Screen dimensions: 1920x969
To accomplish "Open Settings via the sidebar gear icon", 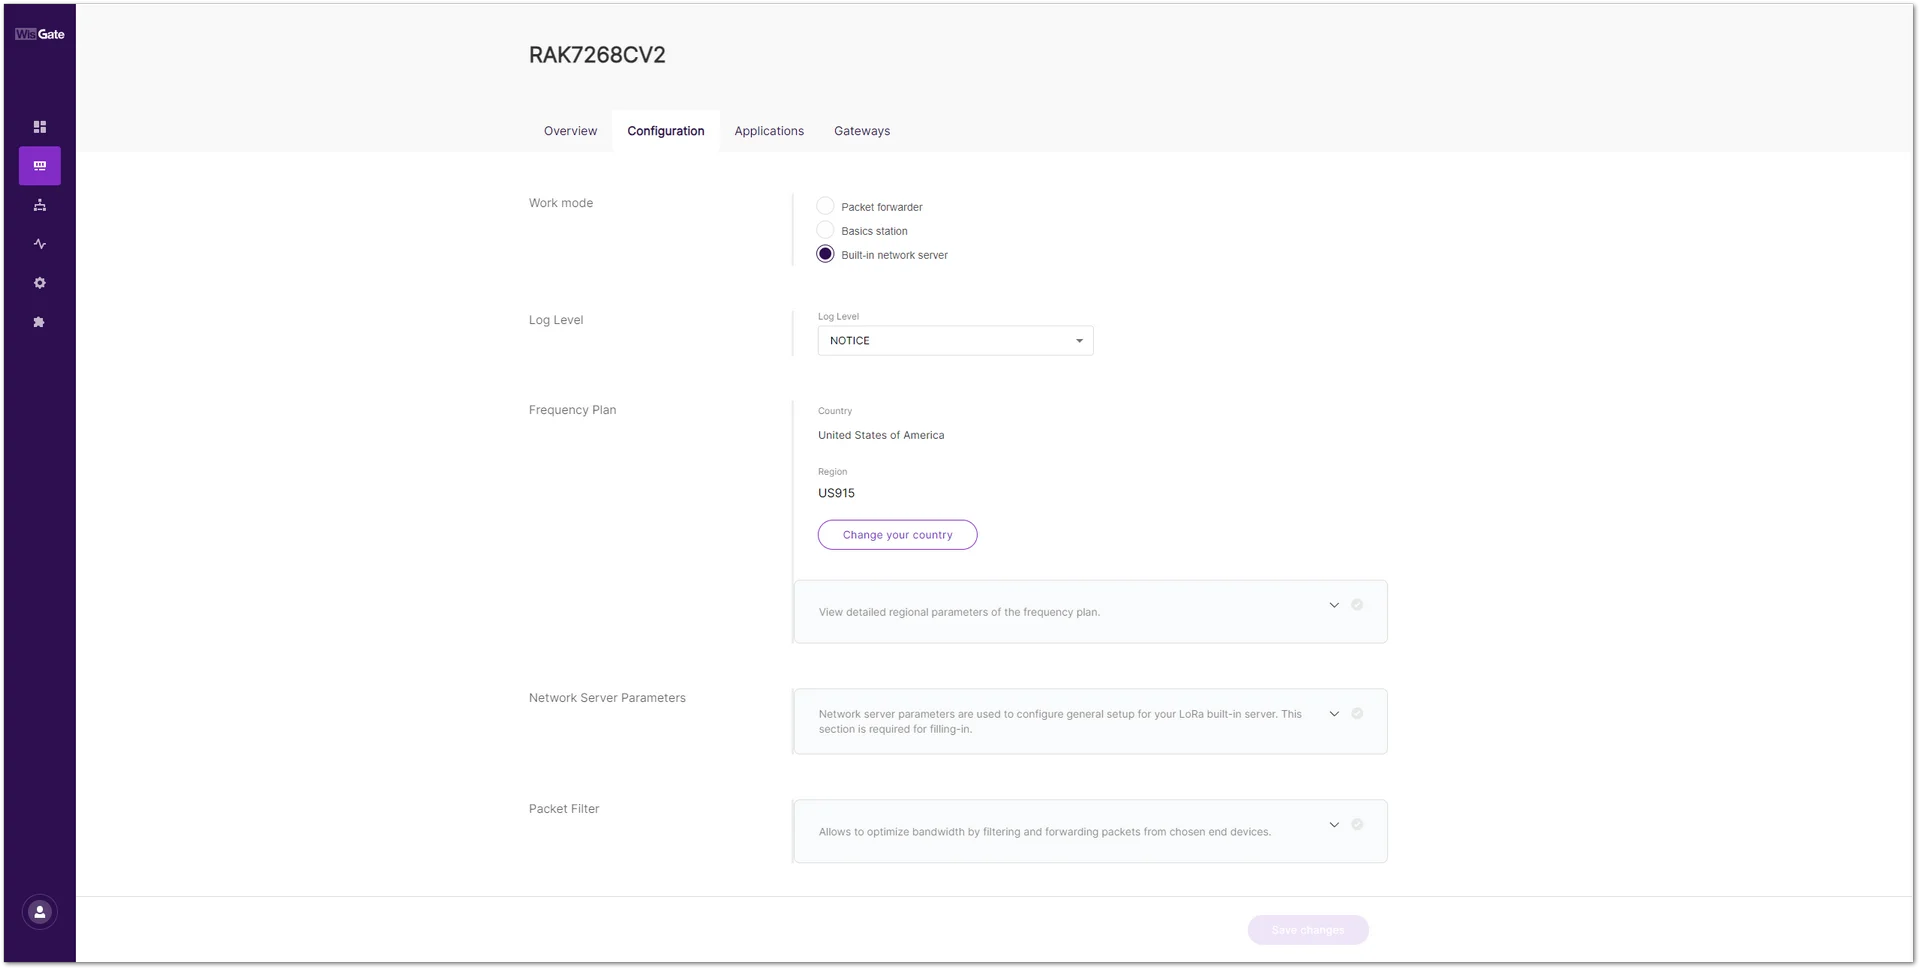I will (x=40, y=283).
